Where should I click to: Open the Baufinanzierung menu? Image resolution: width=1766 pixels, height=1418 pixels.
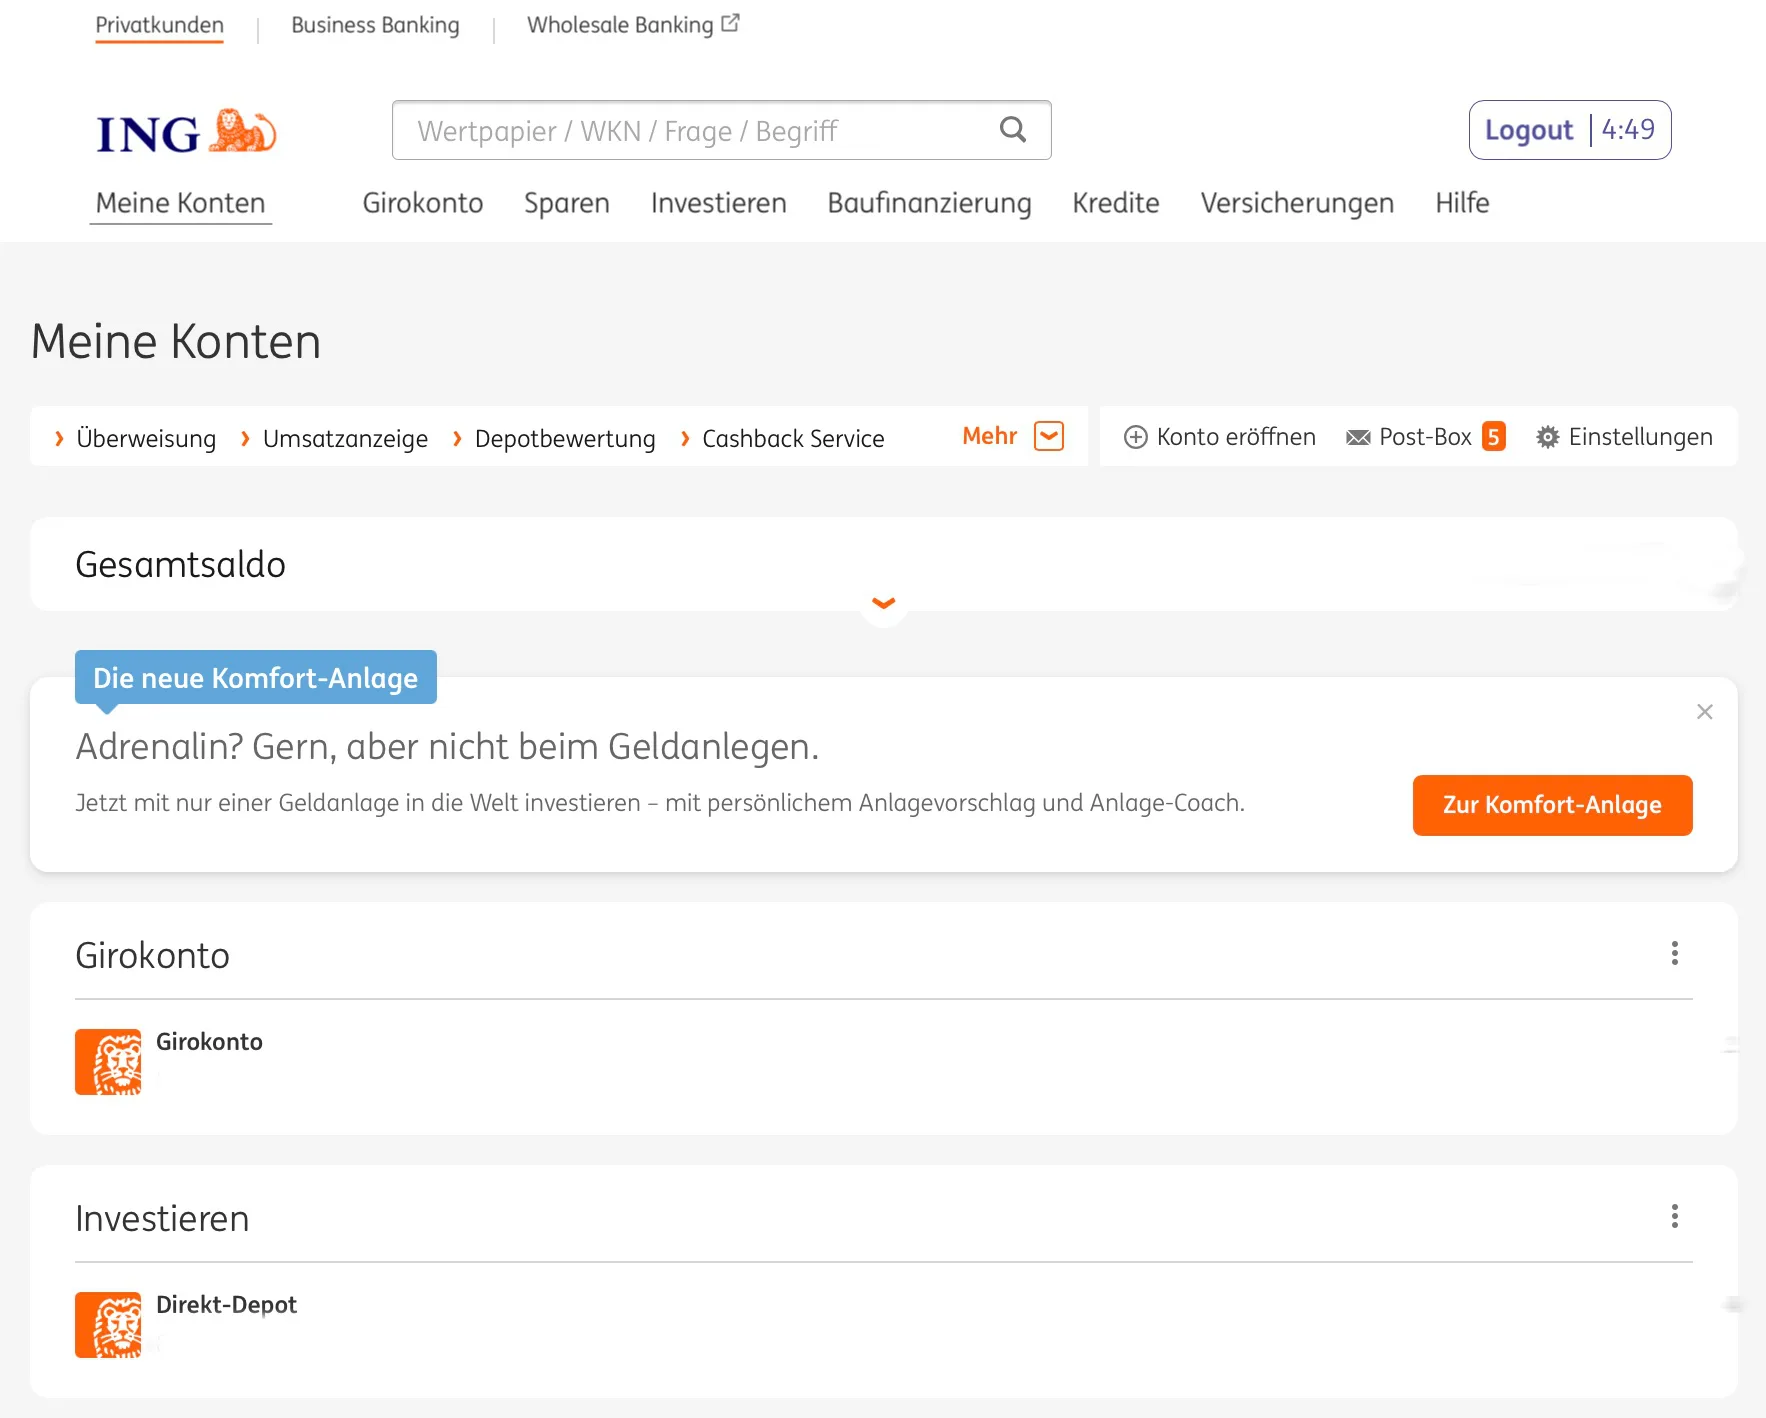click(x=929, y=203)
